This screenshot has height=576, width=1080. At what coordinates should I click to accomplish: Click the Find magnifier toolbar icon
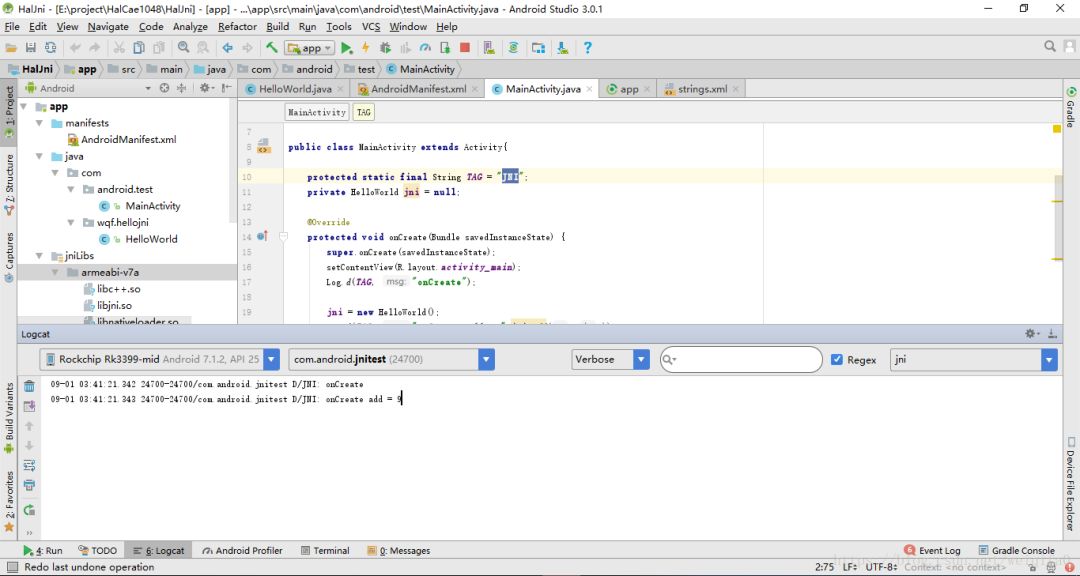183,48
